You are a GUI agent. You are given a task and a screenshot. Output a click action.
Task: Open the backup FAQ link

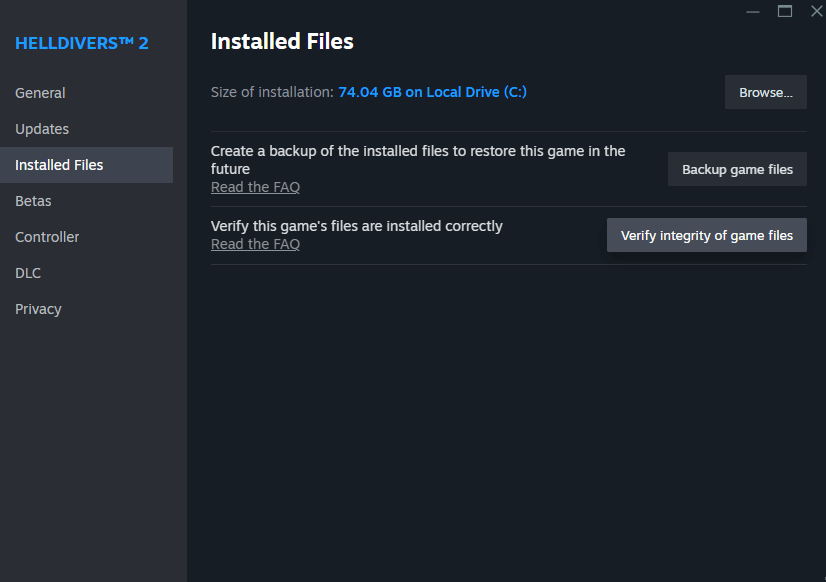click(255, 186)
